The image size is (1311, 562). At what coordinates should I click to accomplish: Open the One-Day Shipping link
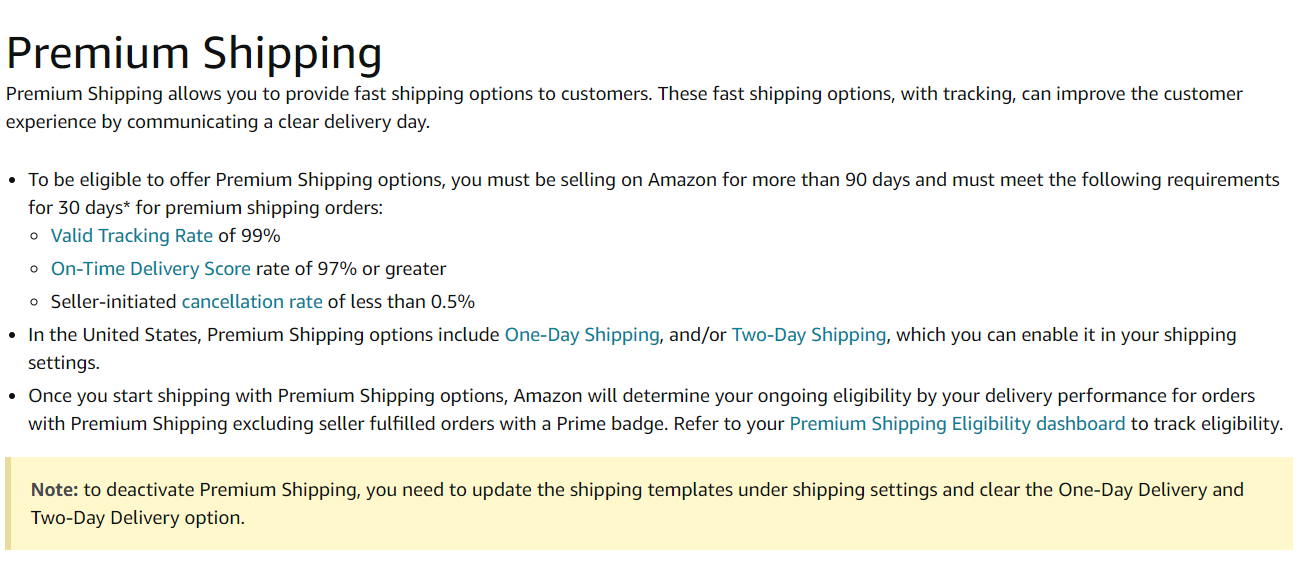[x=582, y=335]
